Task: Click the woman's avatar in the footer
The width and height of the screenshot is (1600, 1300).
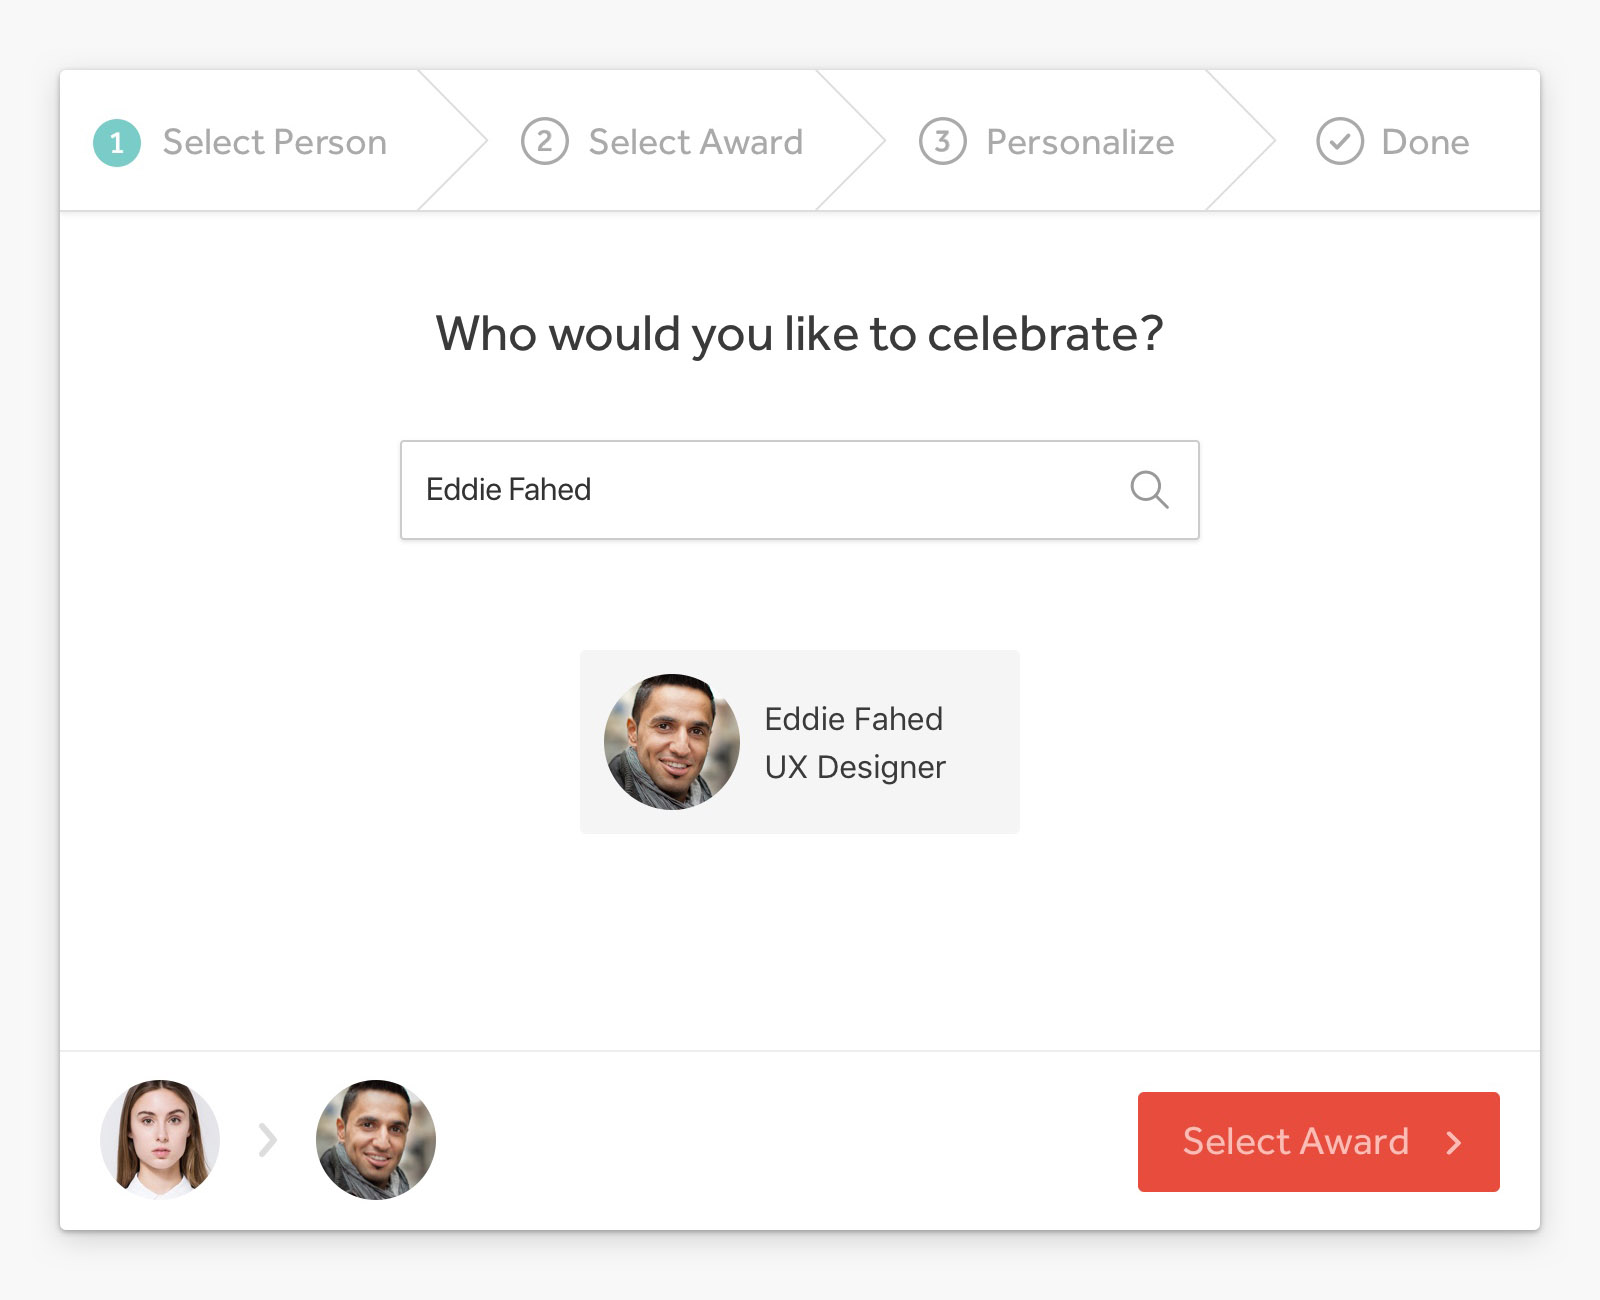Action: [160, 1140]
